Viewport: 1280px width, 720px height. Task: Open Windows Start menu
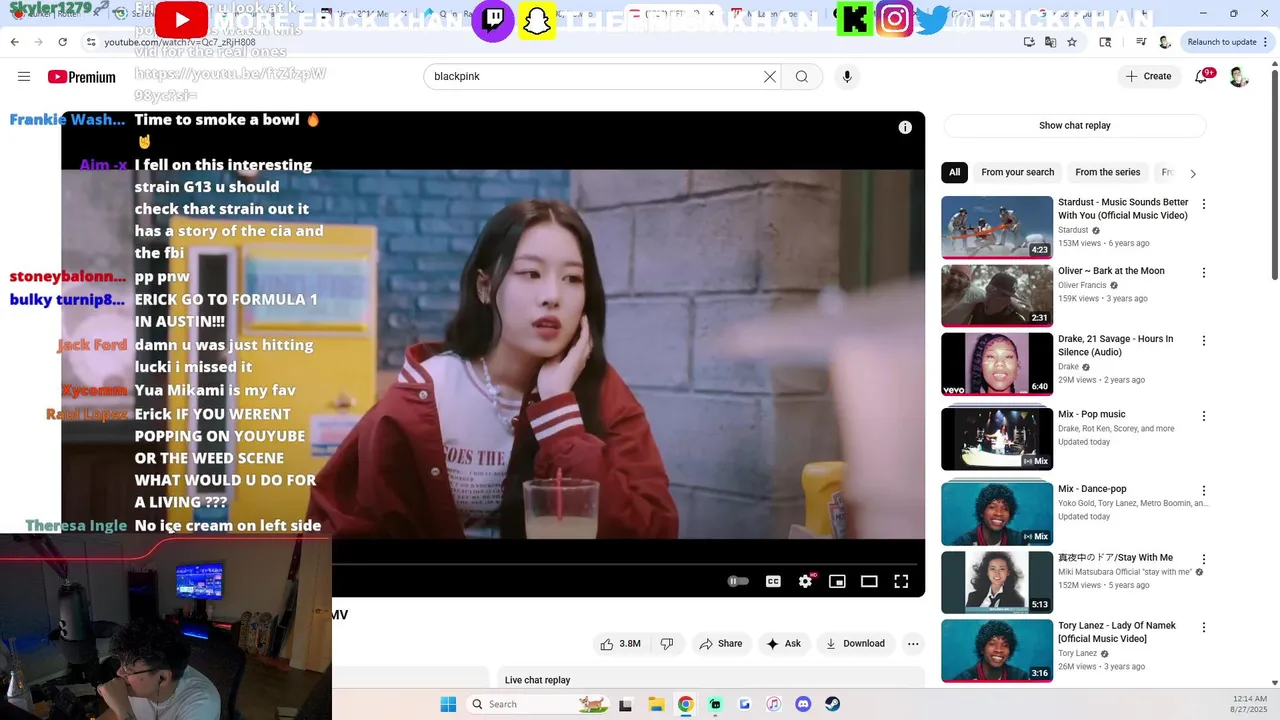(448, 704)
